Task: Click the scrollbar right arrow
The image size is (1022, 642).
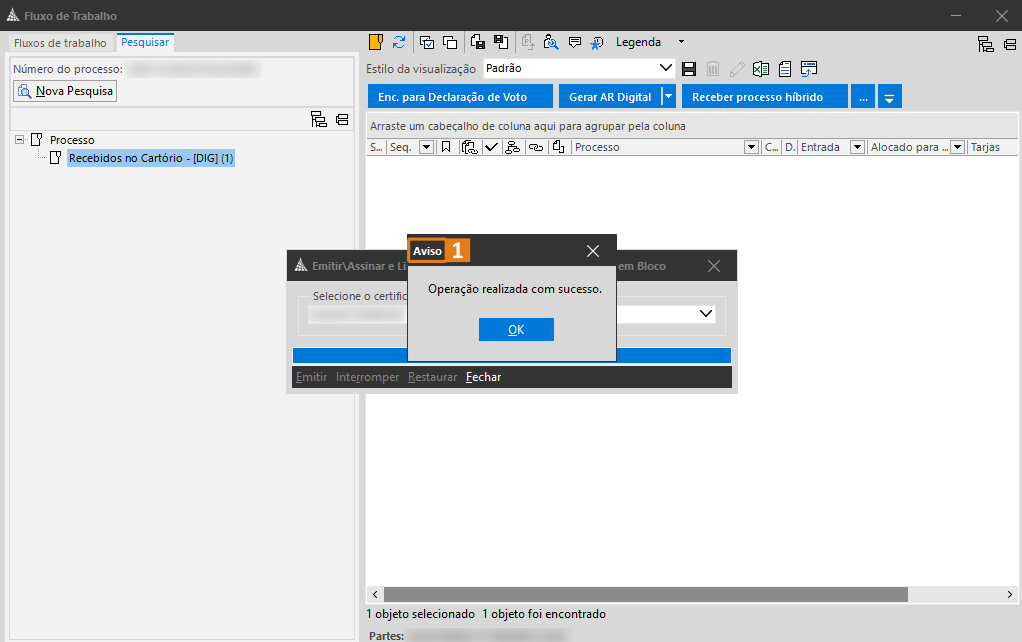Action: (1010, 594)
